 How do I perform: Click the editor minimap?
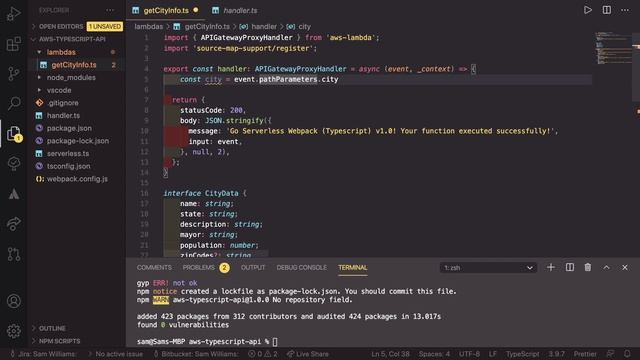(x=612, y=48)
